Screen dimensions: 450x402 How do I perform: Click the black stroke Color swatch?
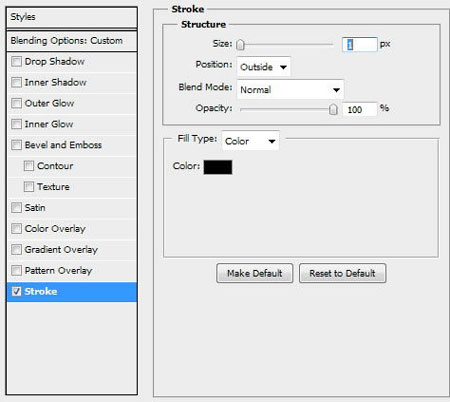coord(218,167)
